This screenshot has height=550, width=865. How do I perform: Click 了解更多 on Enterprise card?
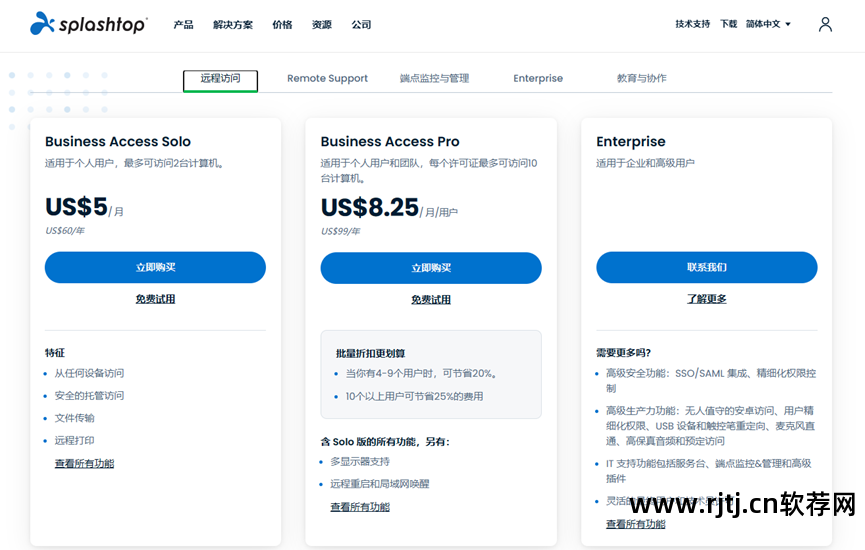click(x=707, y=298)
